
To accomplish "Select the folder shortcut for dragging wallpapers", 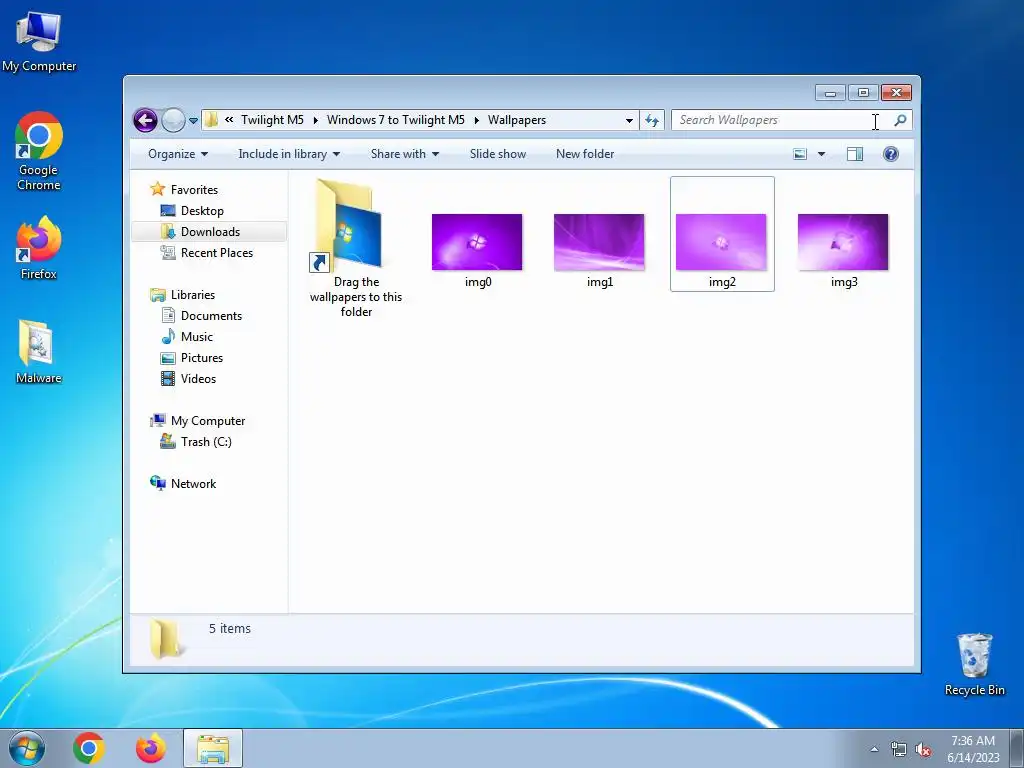I will pos(356,248).
